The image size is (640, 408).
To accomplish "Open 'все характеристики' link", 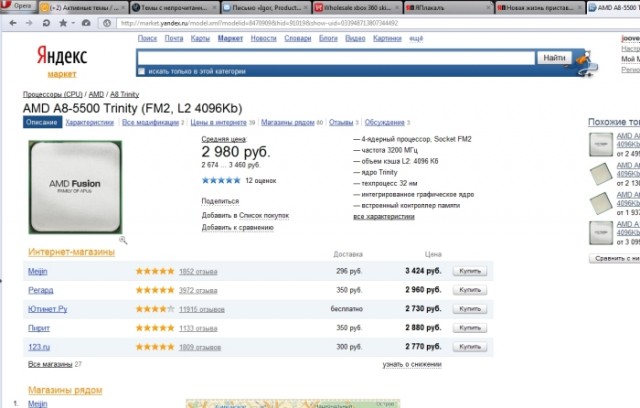I will [x=384, y=217].
